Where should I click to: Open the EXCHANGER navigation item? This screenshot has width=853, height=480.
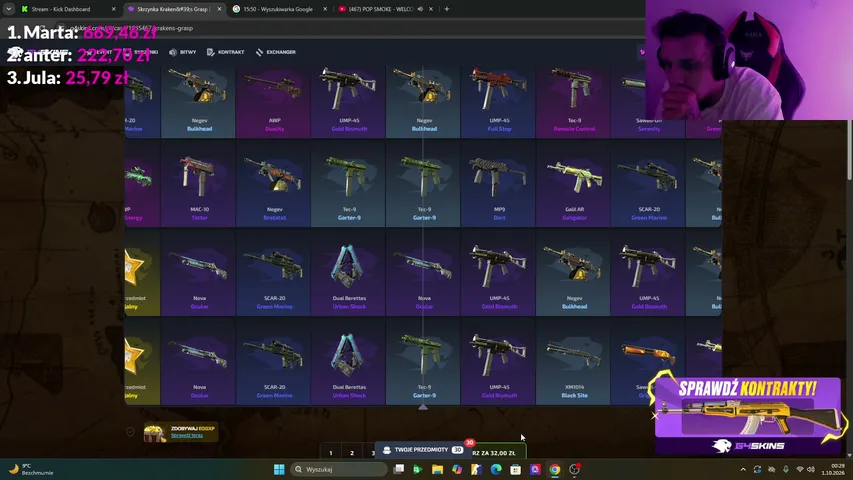[275, 52]
